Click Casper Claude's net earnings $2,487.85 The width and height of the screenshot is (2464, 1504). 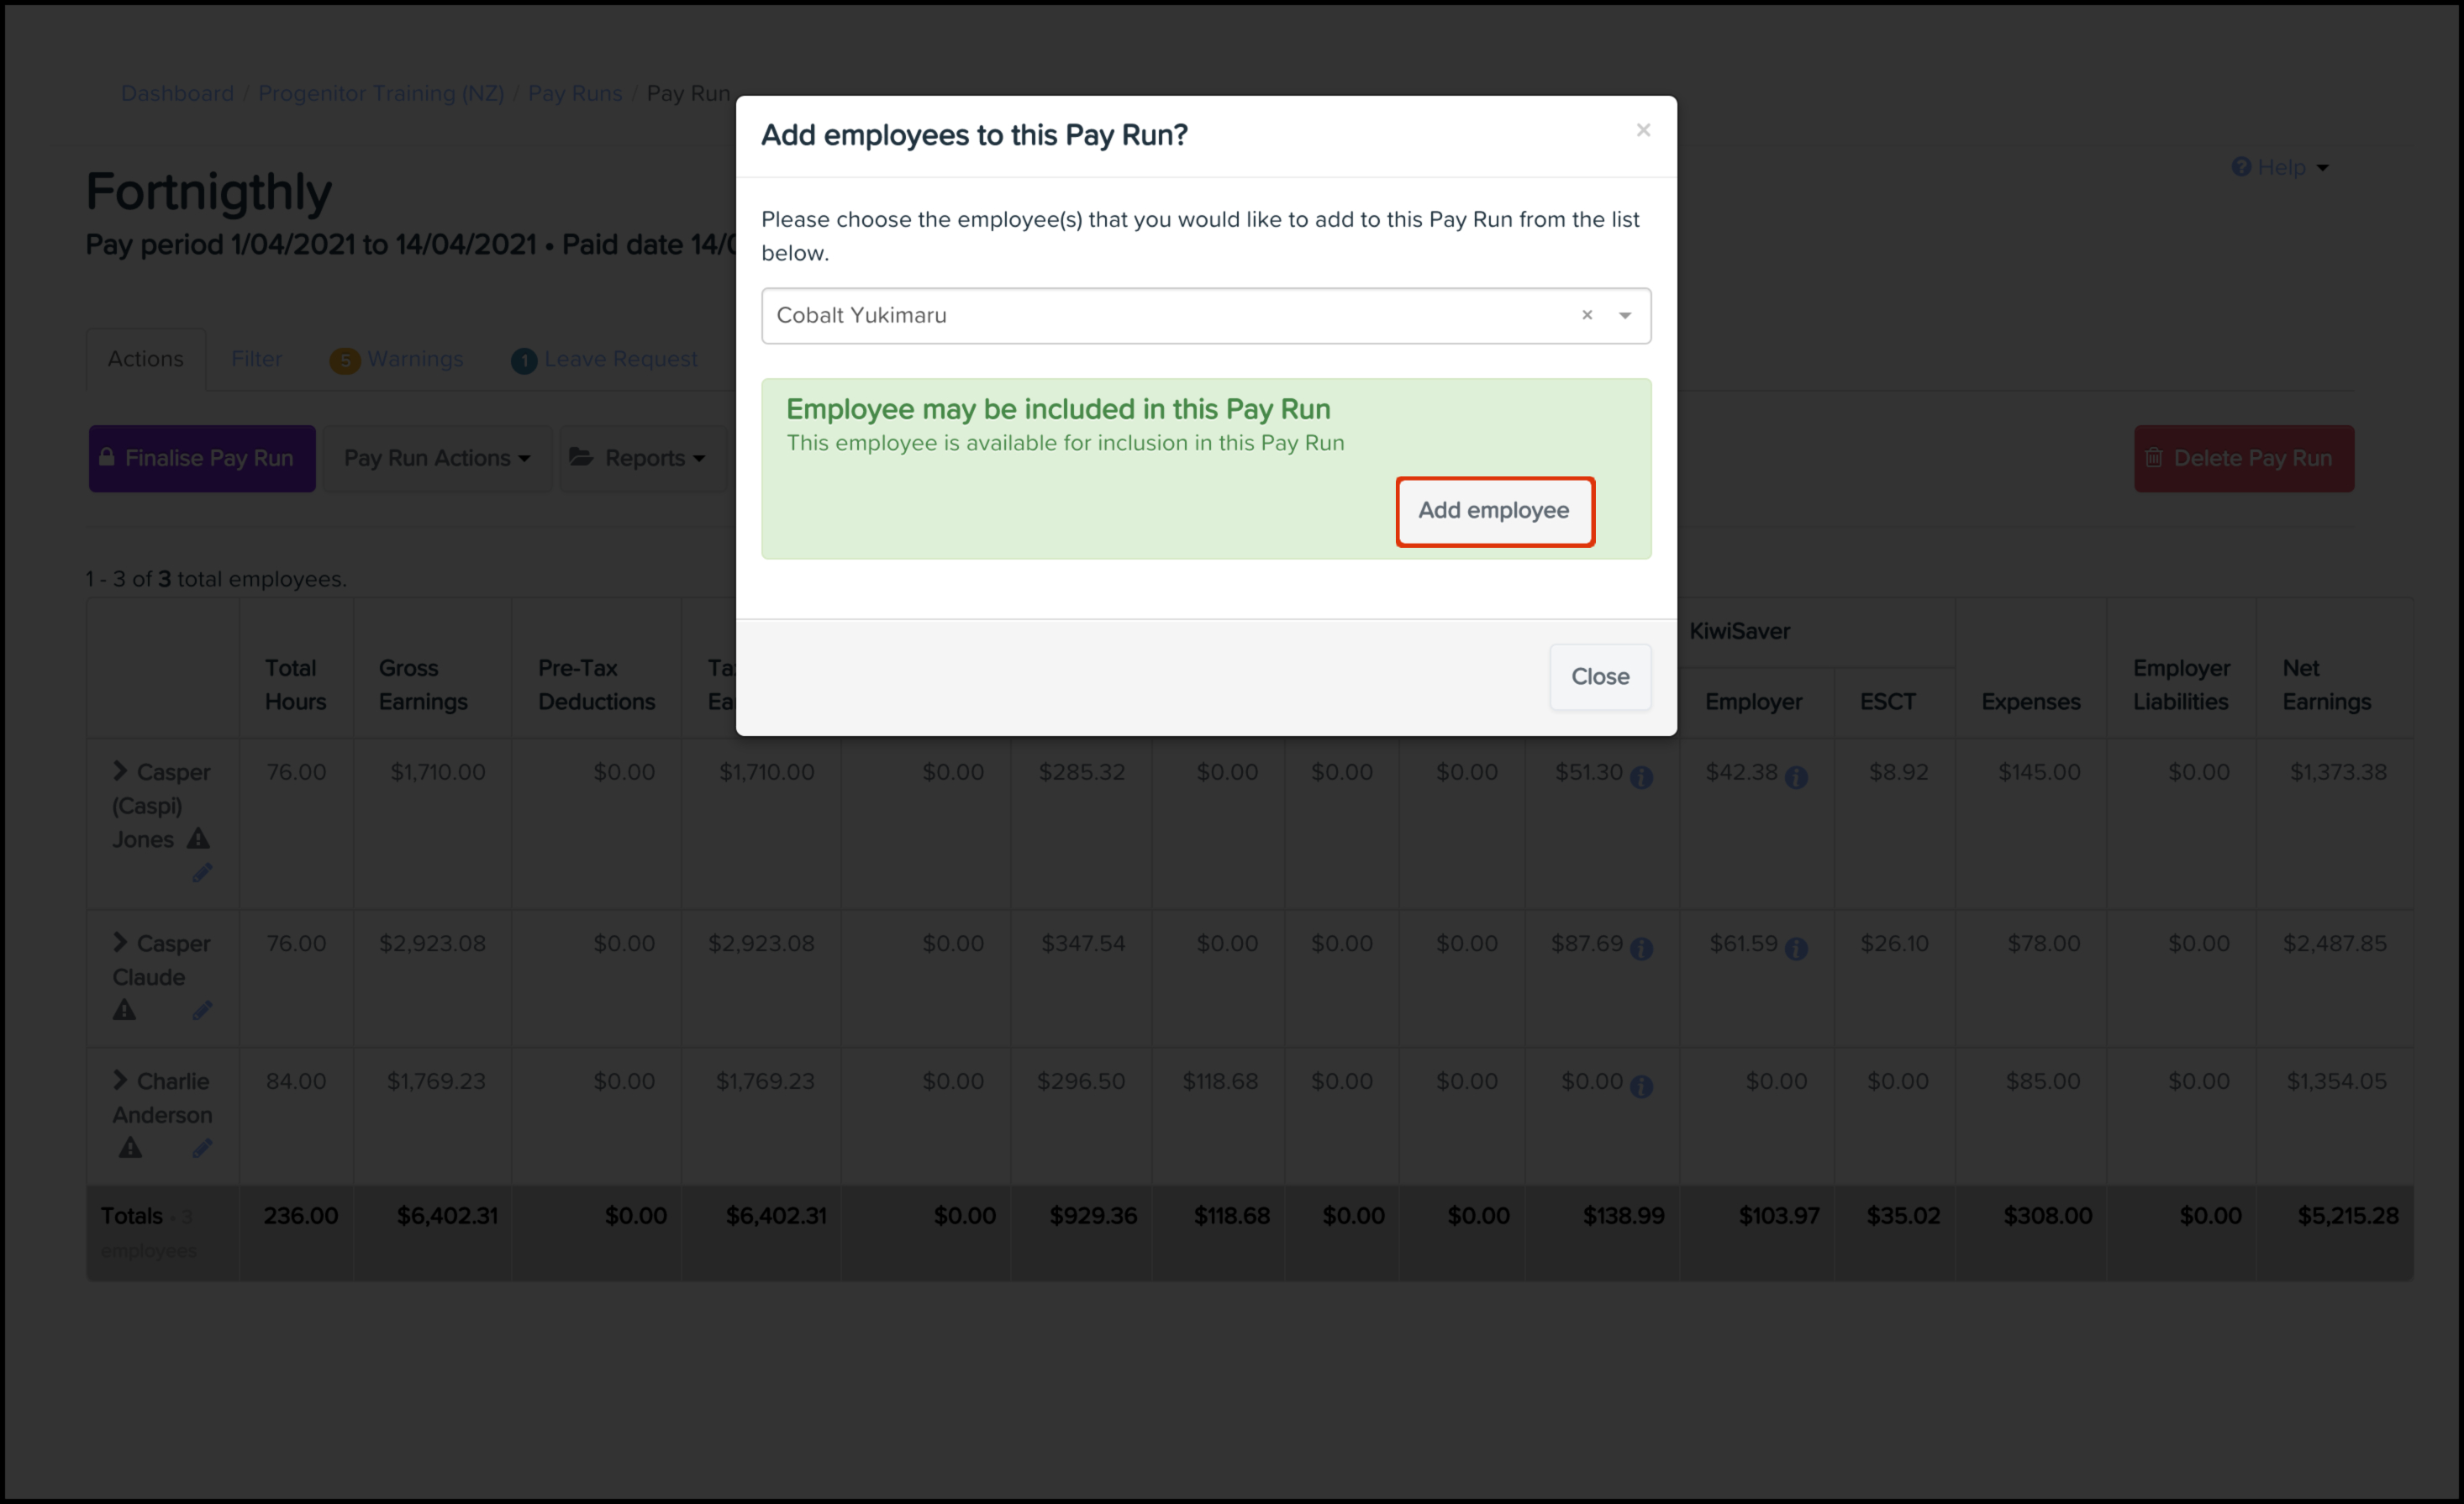click(2334, 943)
